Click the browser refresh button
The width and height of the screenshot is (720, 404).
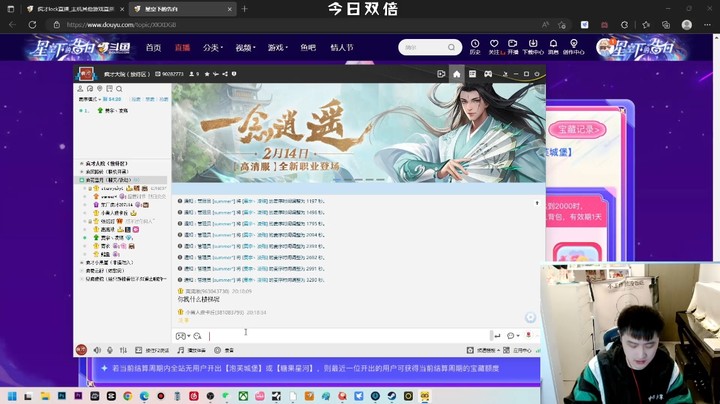tap(32, 25)
